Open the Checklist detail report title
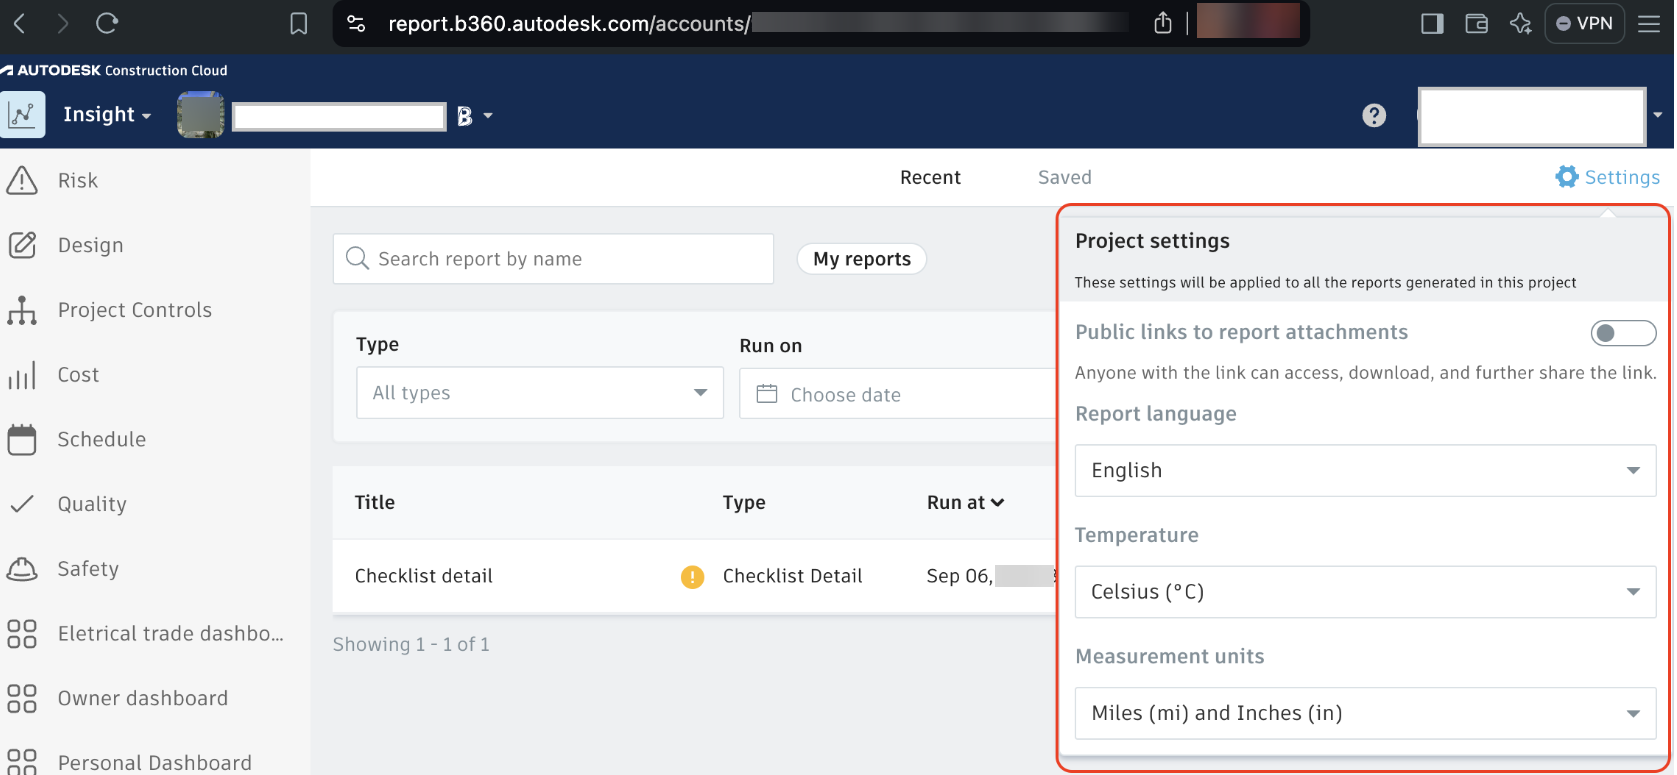 (424, 576)
